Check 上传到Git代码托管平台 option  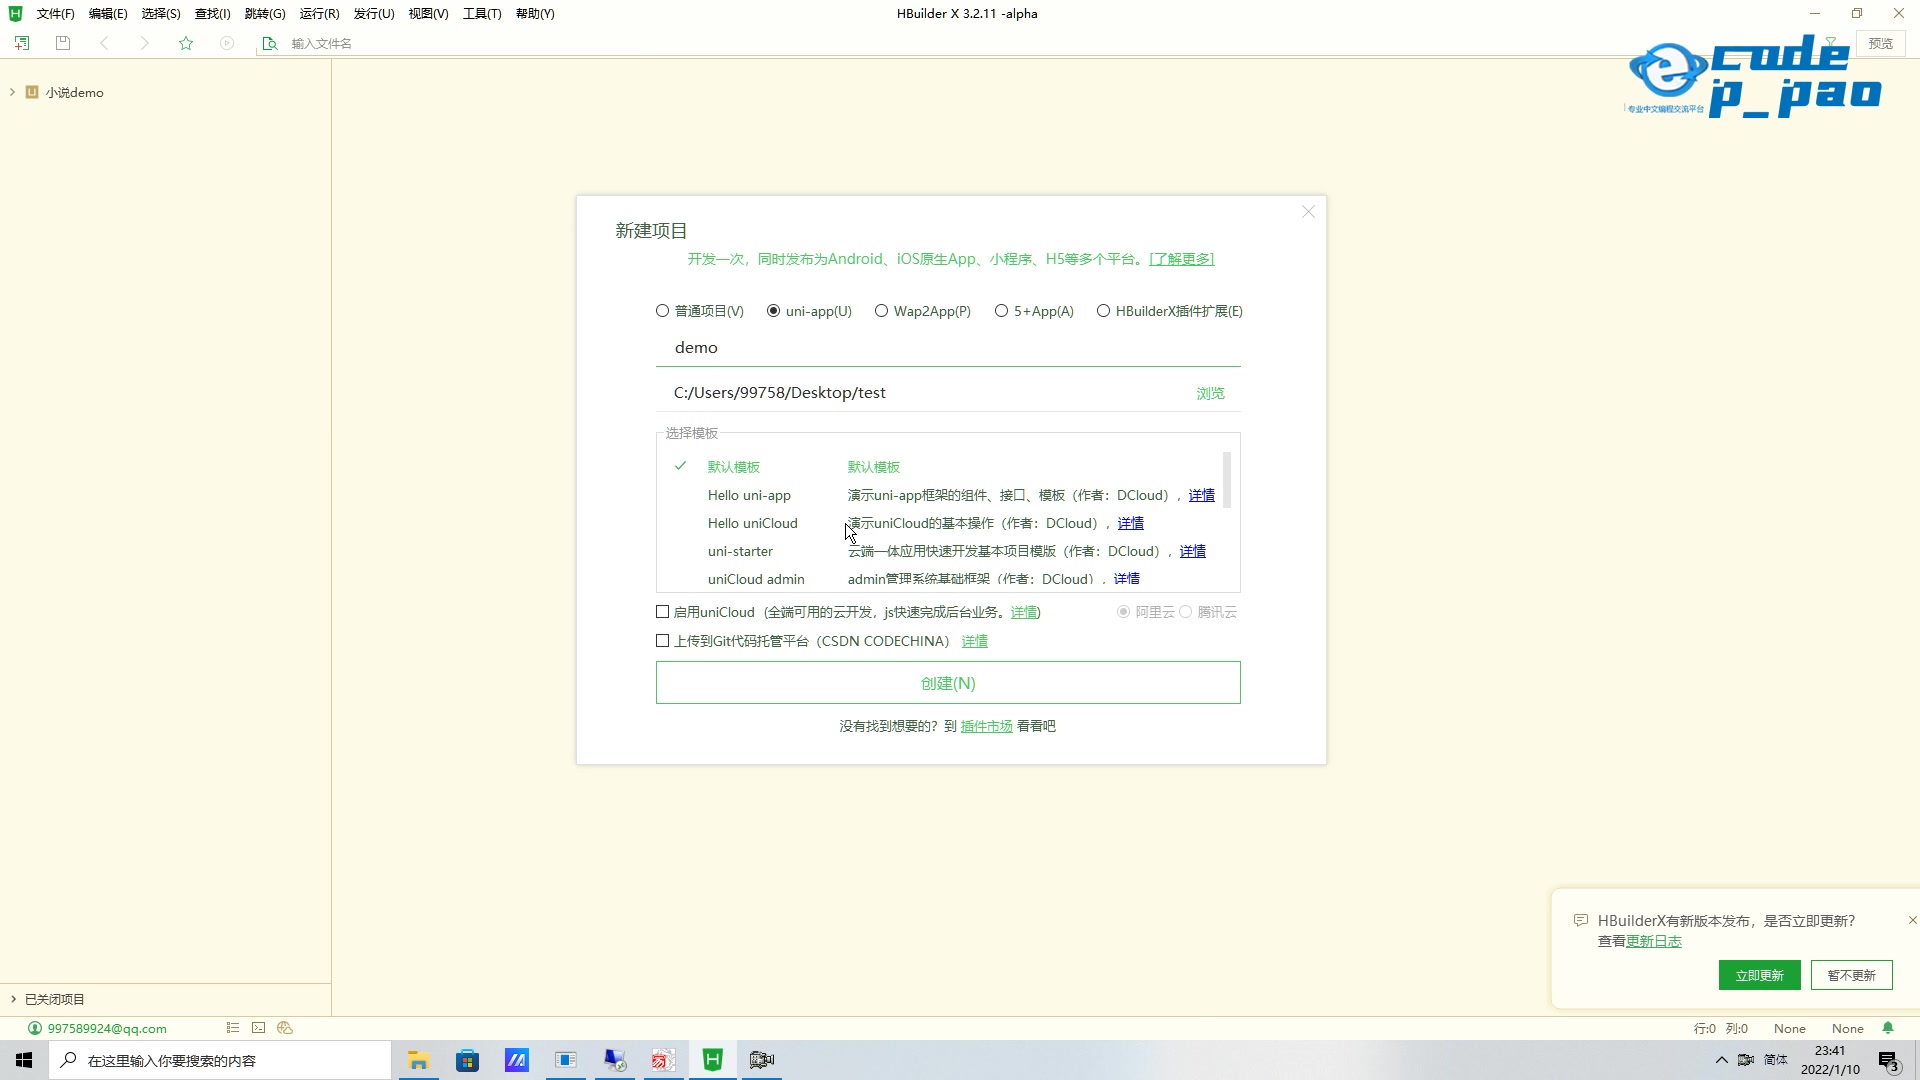coord(662,641)
